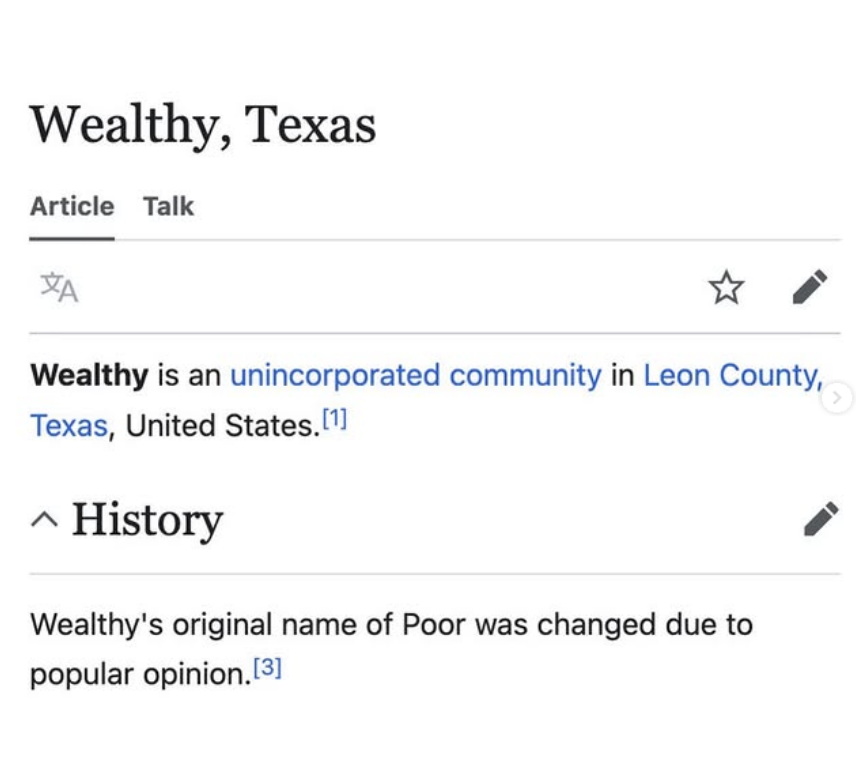This screenshot has width=857, height=771.
Task: View available translations via the 文A icon
Action: [x=58, y=287]
